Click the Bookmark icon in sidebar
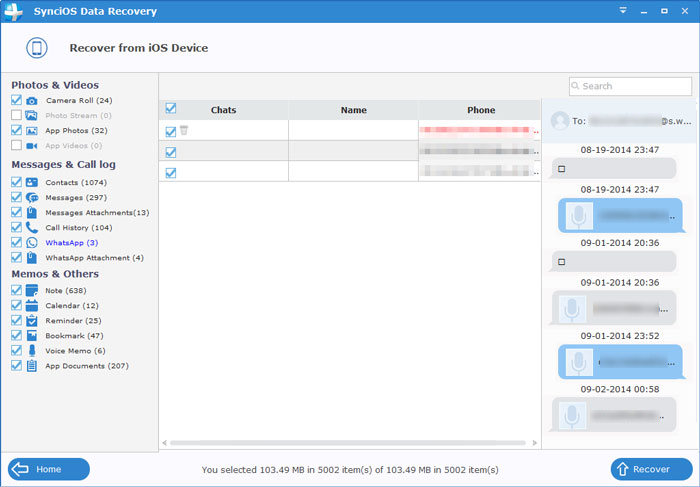Viewport: 700px width, 487px height. tap(32, 336)
